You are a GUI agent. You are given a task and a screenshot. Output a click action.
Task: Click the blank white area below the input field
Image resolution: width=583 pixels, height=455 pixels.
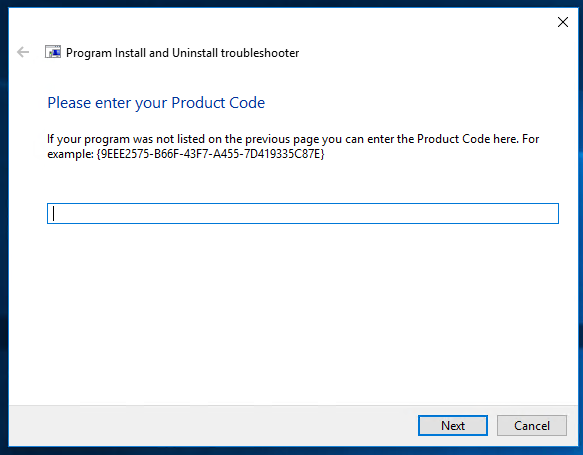tap(293, 312)
